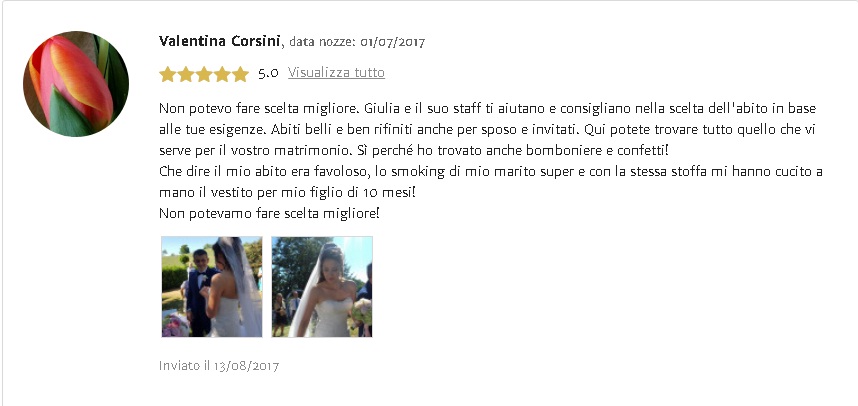
Task: Click the 5.0 rating score
Action: click(268, 73)
